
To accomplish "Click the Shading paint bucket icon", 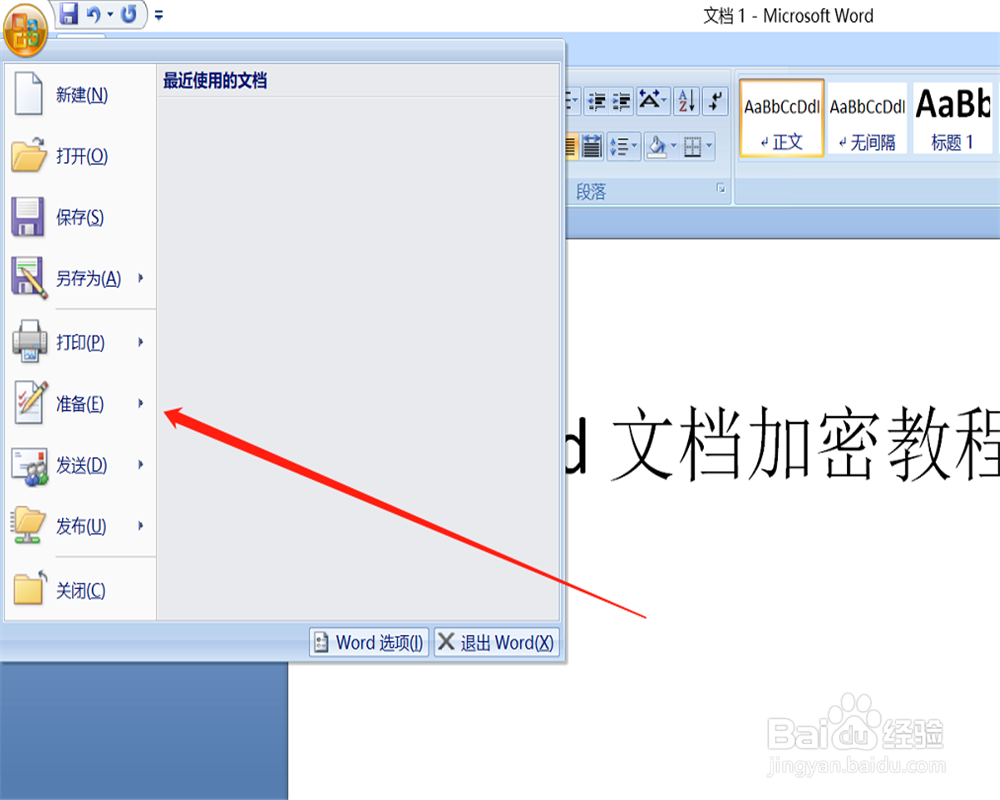I will pyautogui.click(x=656, y=147).
